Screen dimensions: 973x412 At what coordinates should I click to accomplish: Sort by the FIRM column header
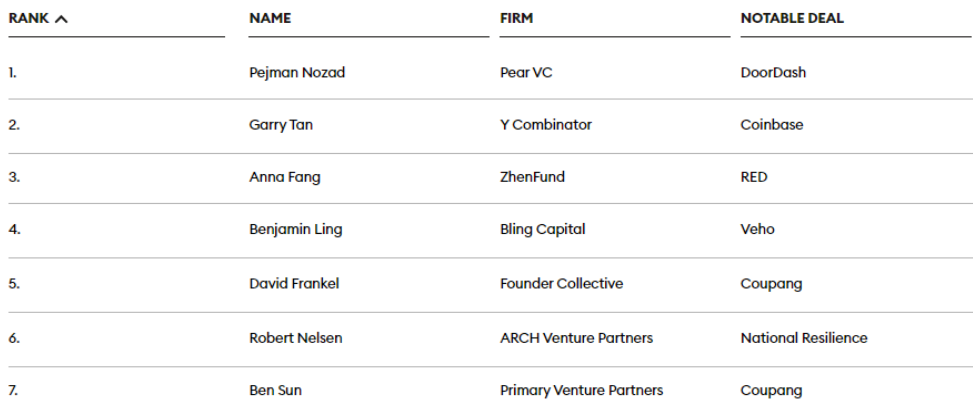pos(516,19)
